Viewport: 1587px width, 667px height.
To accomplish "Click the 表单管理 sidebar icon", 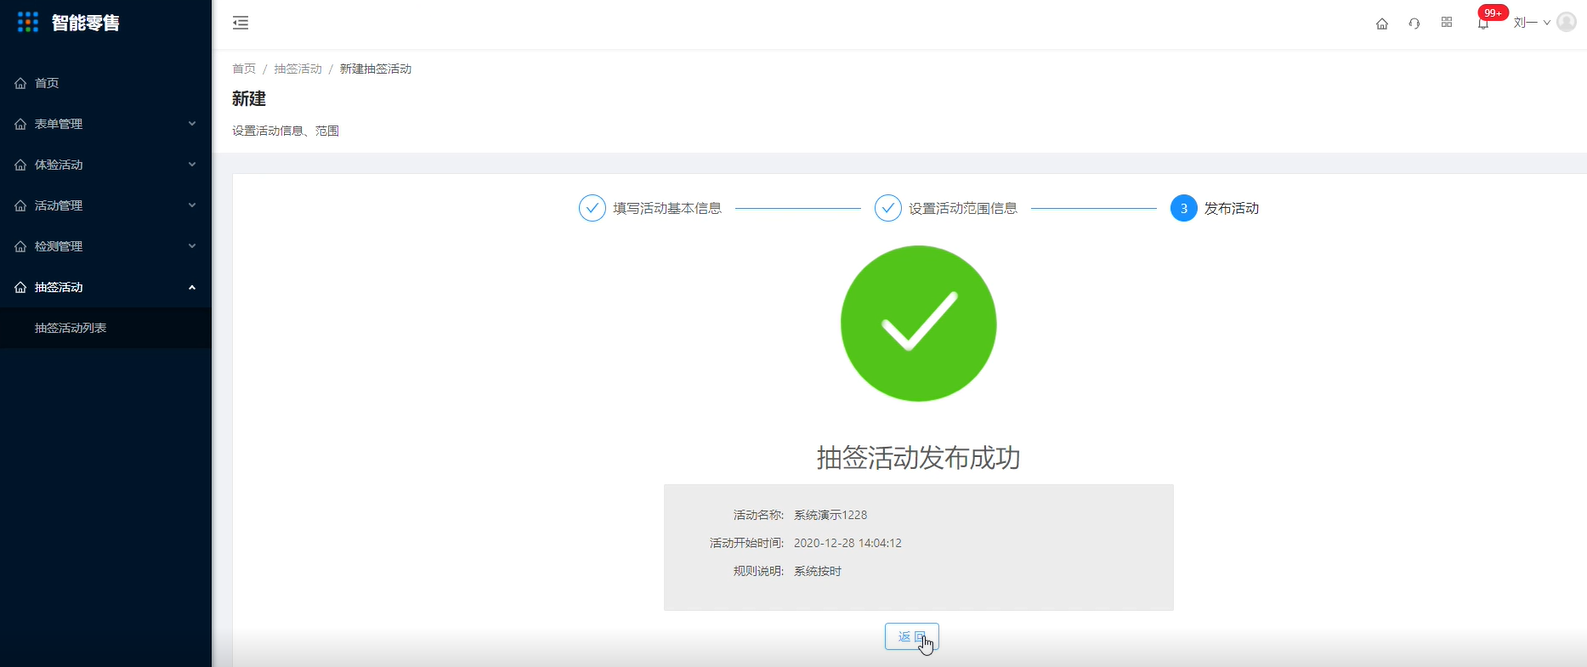I will coord(21,124).
